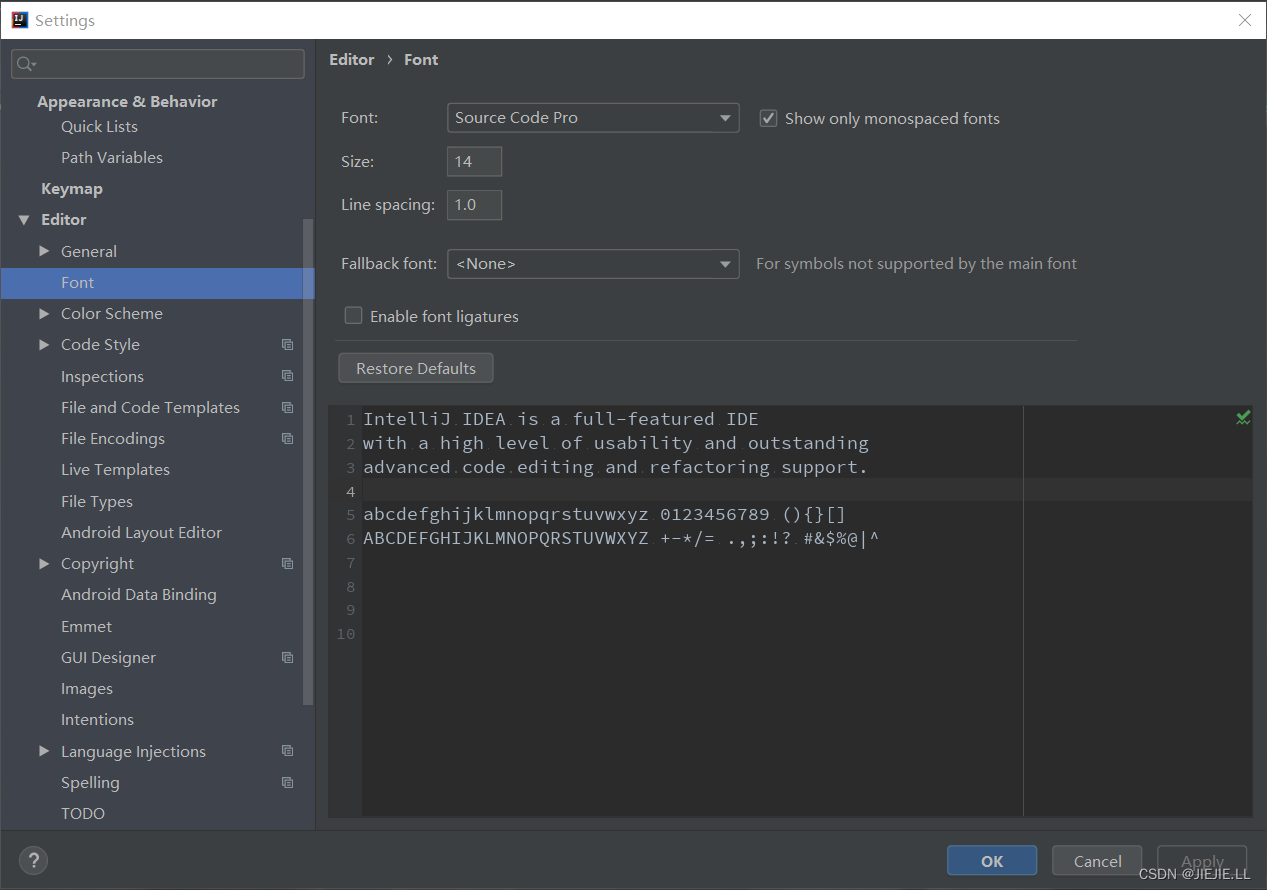Open Intentions settings
The image size is (1267, 890).
click(97, 719)
